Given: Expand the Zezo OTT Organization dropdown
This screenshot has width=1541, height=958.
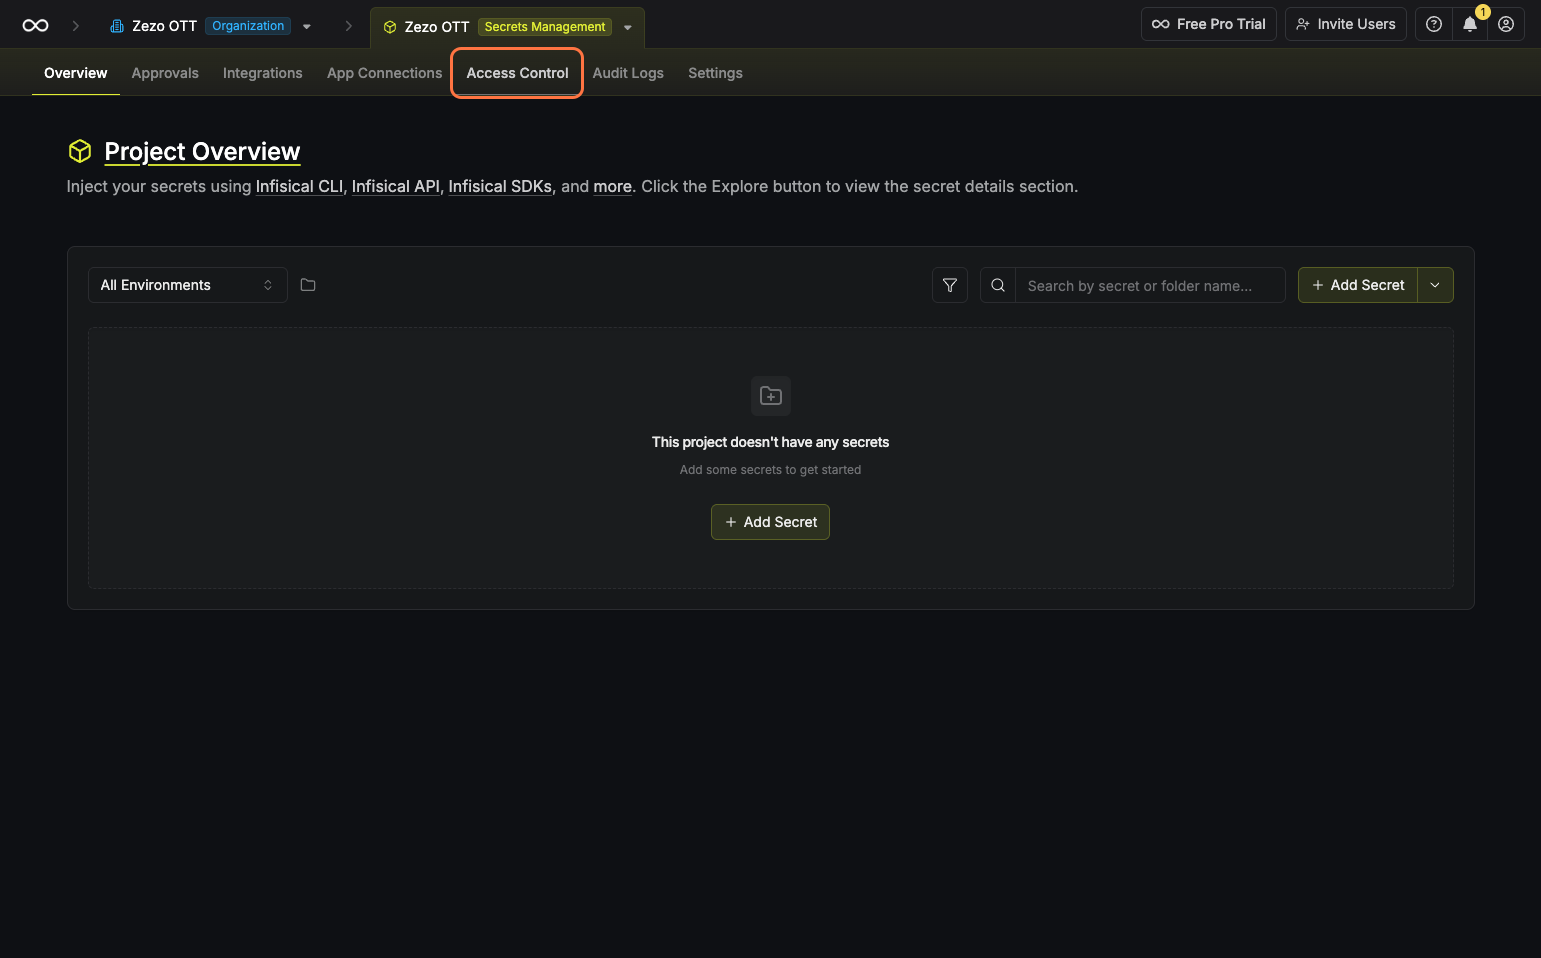Looking at the screenshot, I should 307,27.
